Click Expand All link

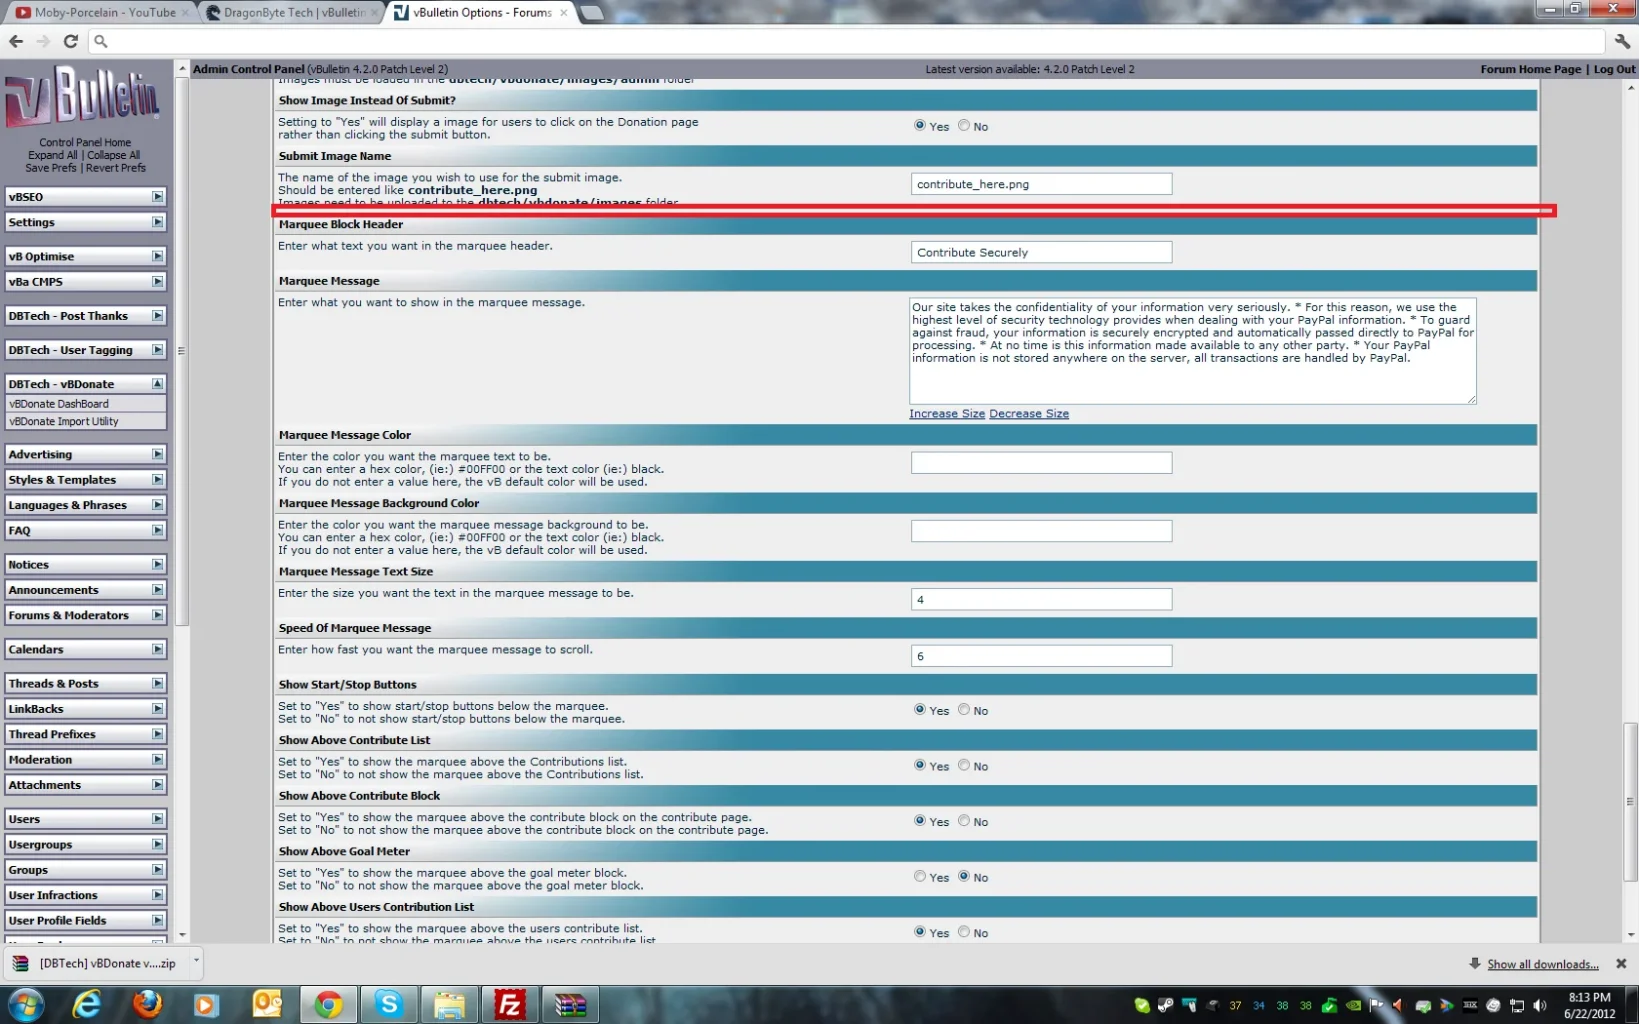[52, 155]
